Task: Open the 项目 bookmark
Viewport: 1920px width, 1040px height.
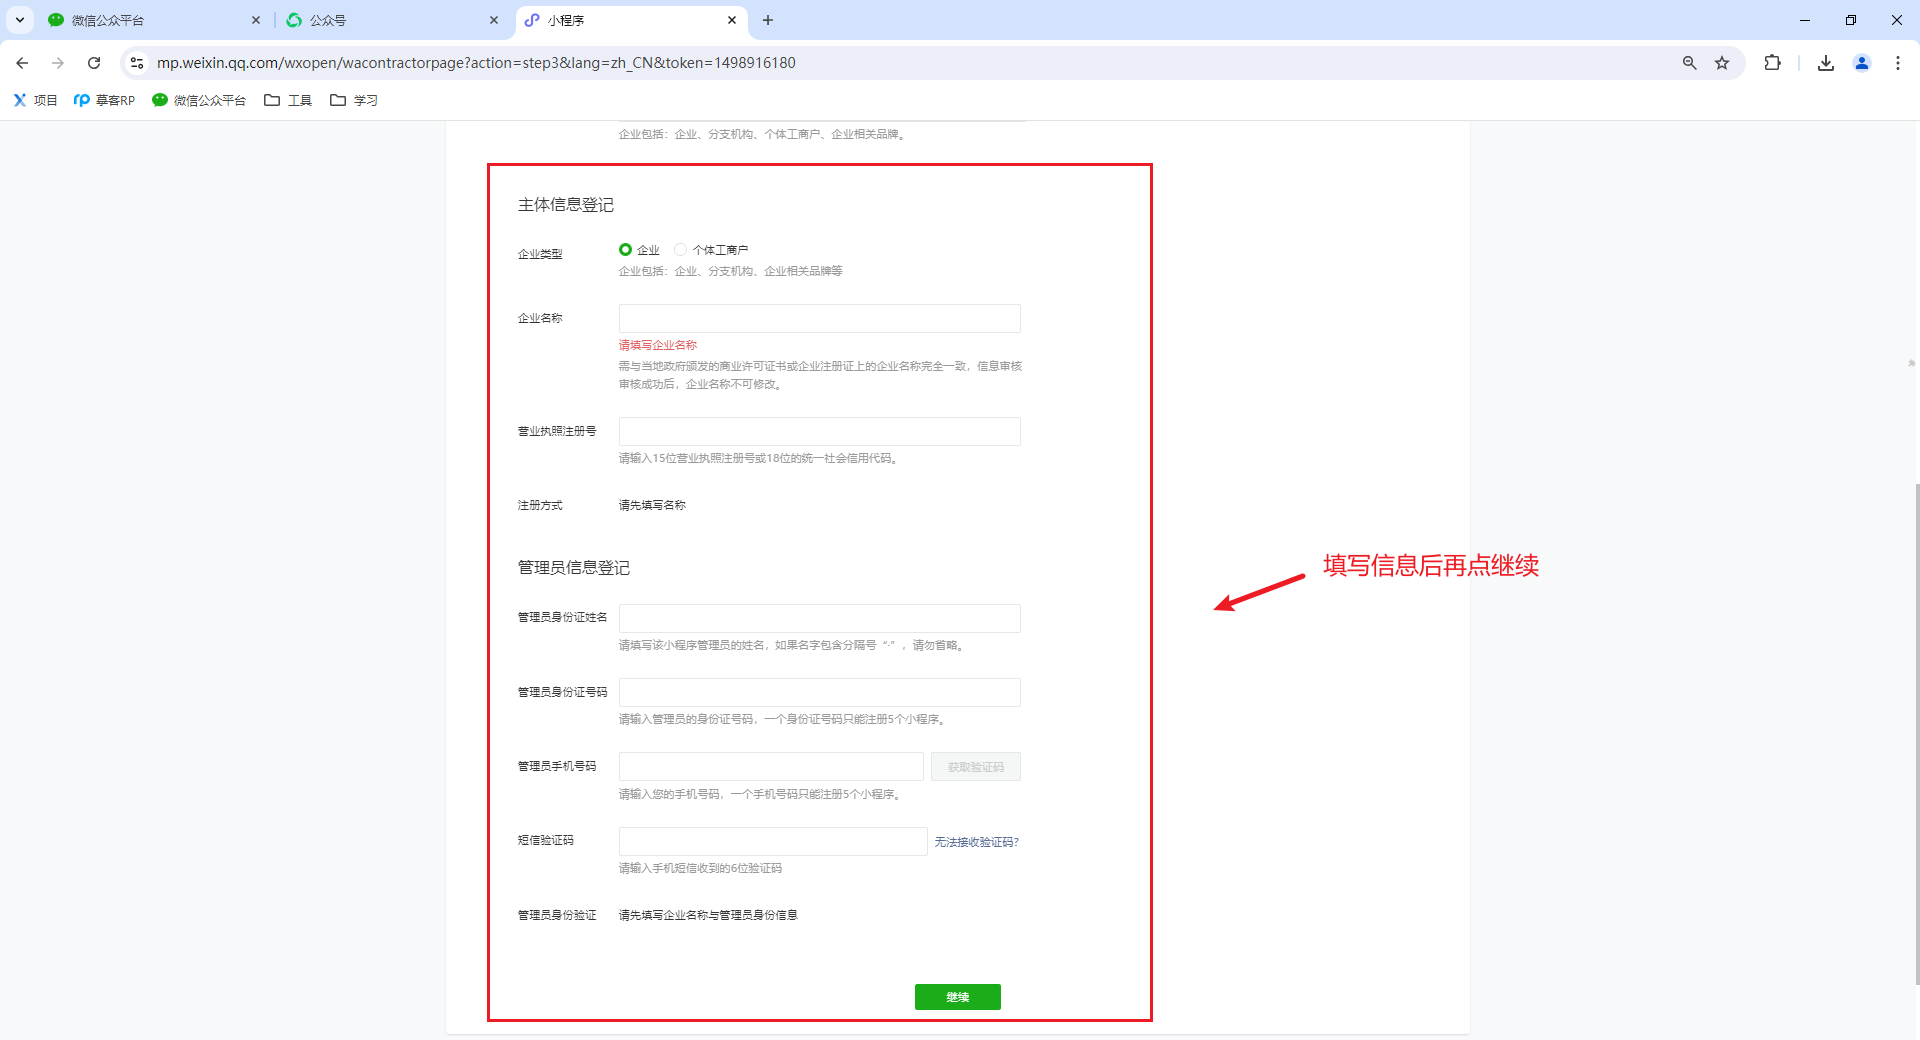Action: (x=35, y=100)
